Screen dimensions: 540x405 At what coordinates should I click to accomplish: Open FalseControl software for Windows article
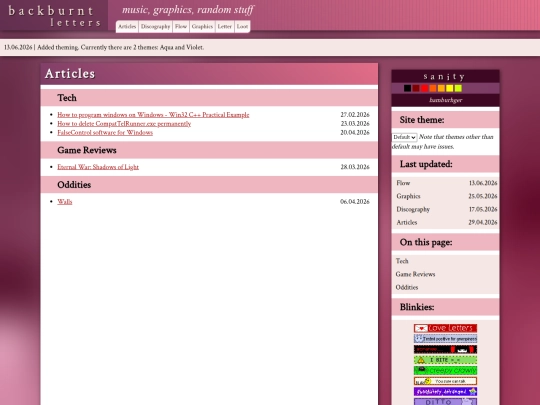105,133
